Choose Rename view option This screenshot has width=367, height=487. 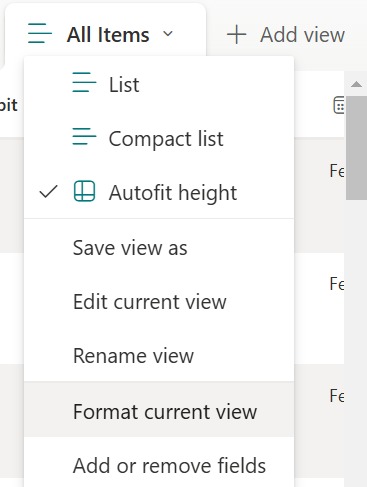159,355
